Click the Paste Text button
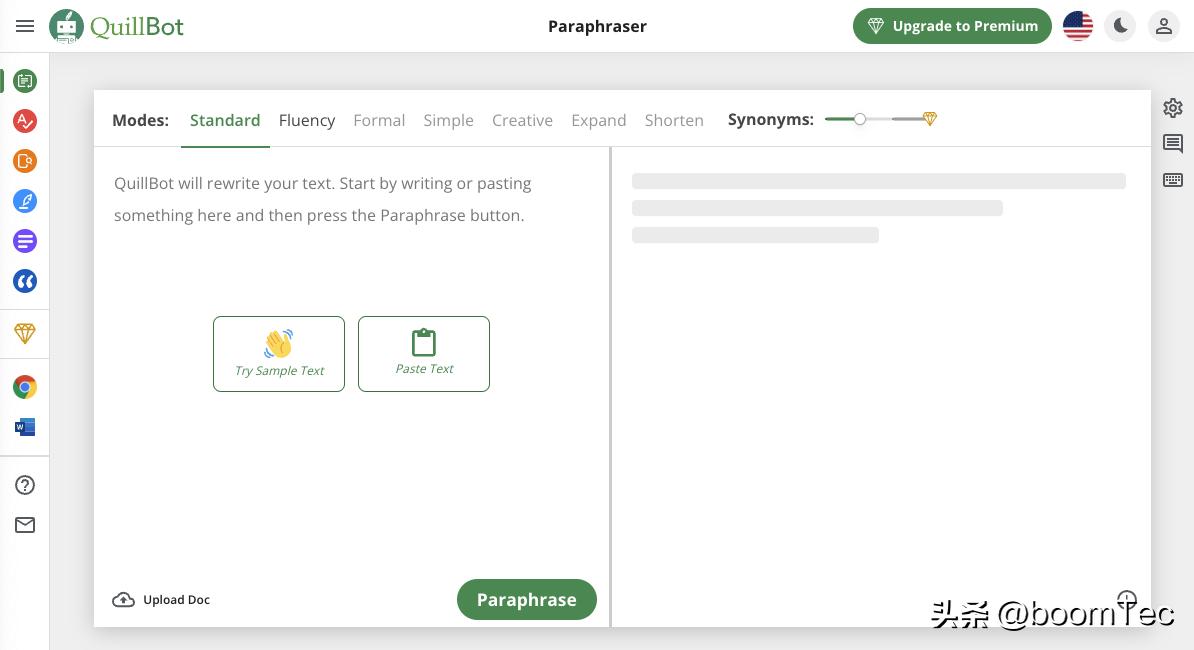The image size is (1194, 650). [424, 354]
